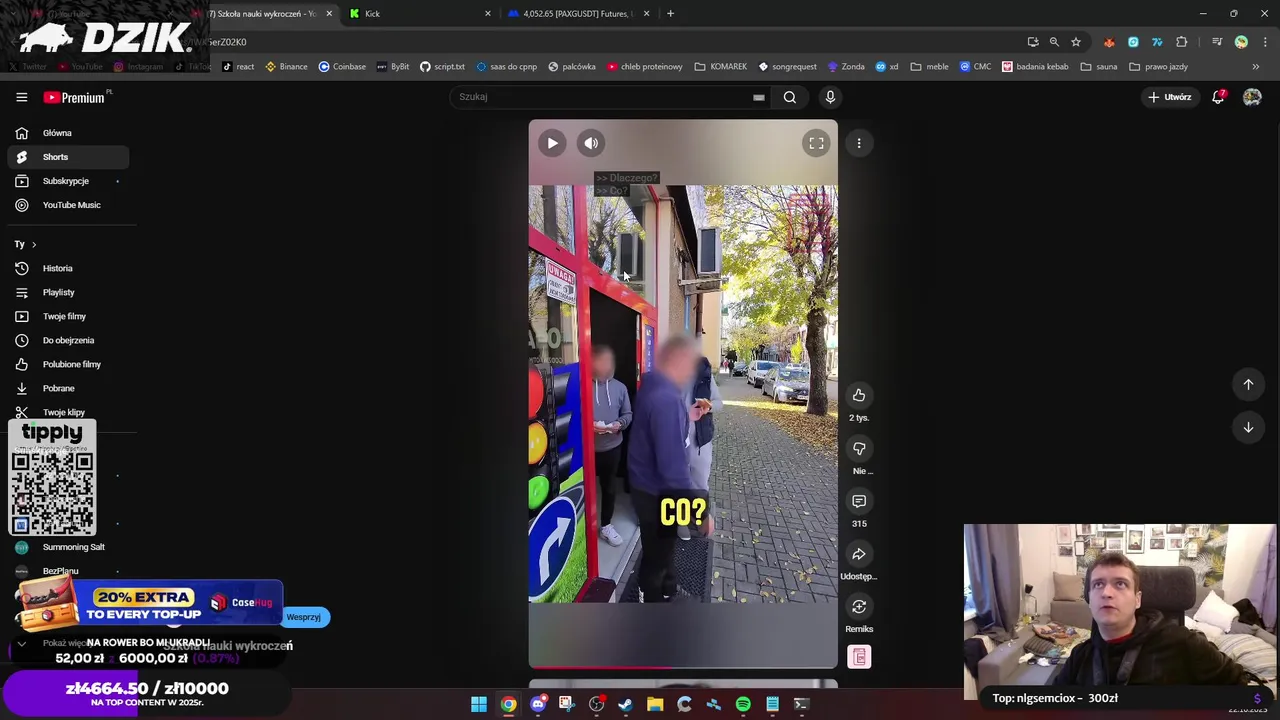
Task: Bookmark this page with star icon
Action: [x=1076, y=42]
